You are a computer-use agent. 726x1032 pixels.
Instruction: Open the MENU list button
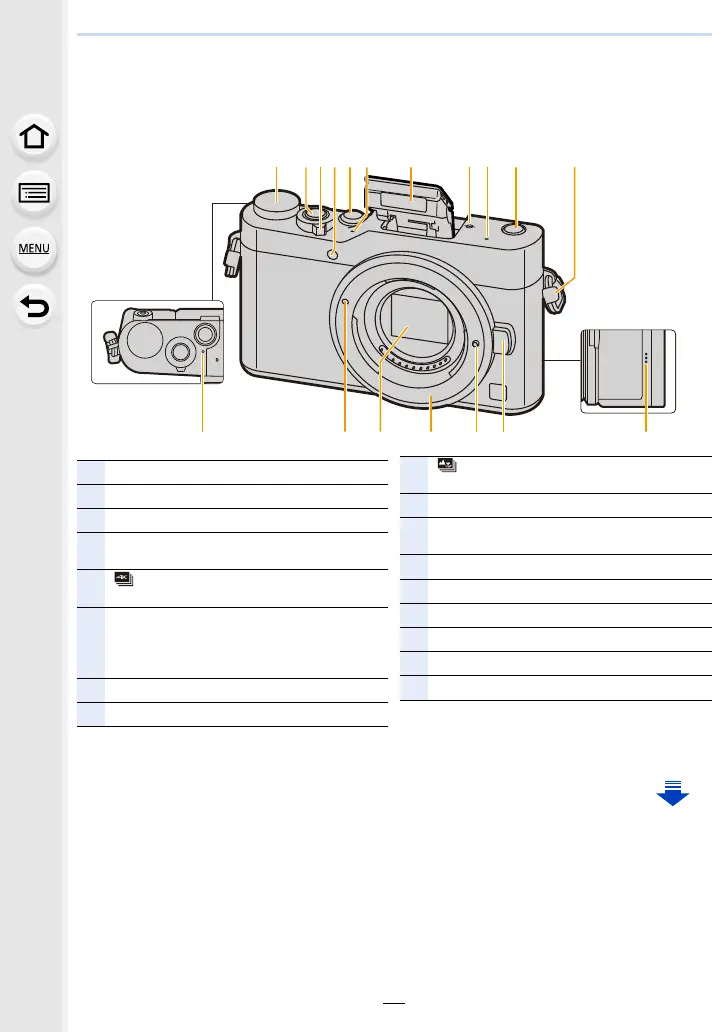pyautogui.click(x=34, y=249)
